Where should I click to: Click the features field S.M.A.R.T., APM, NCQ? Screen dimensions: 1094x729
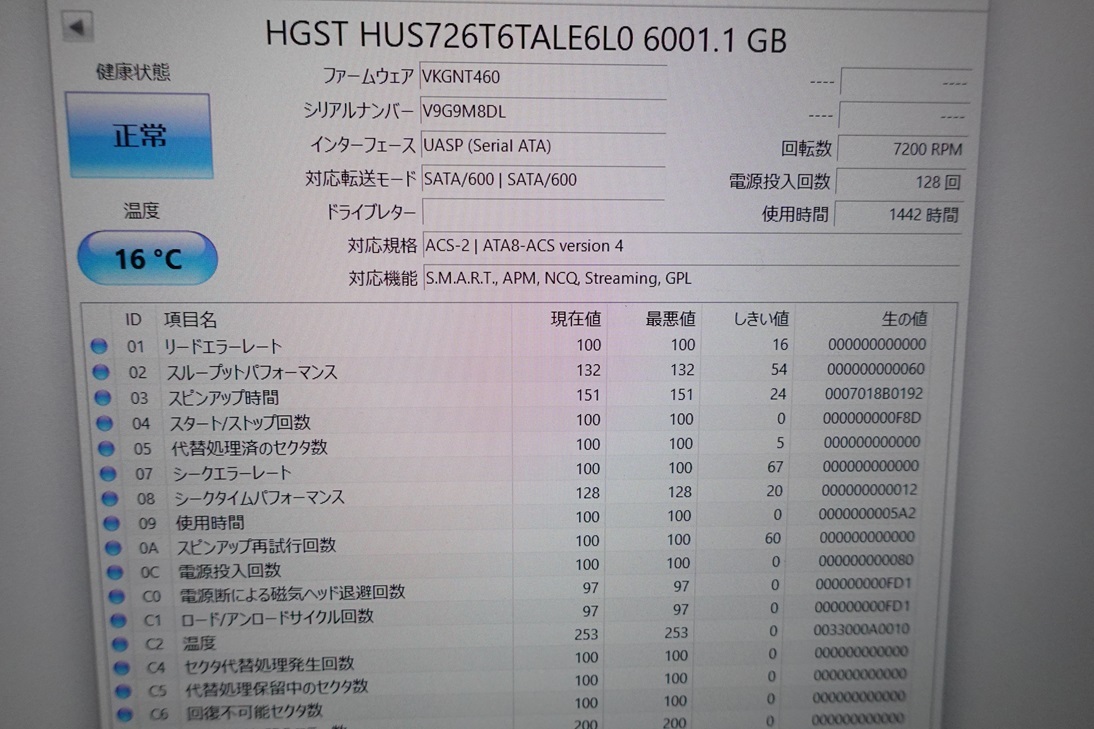tap(691, 278)
